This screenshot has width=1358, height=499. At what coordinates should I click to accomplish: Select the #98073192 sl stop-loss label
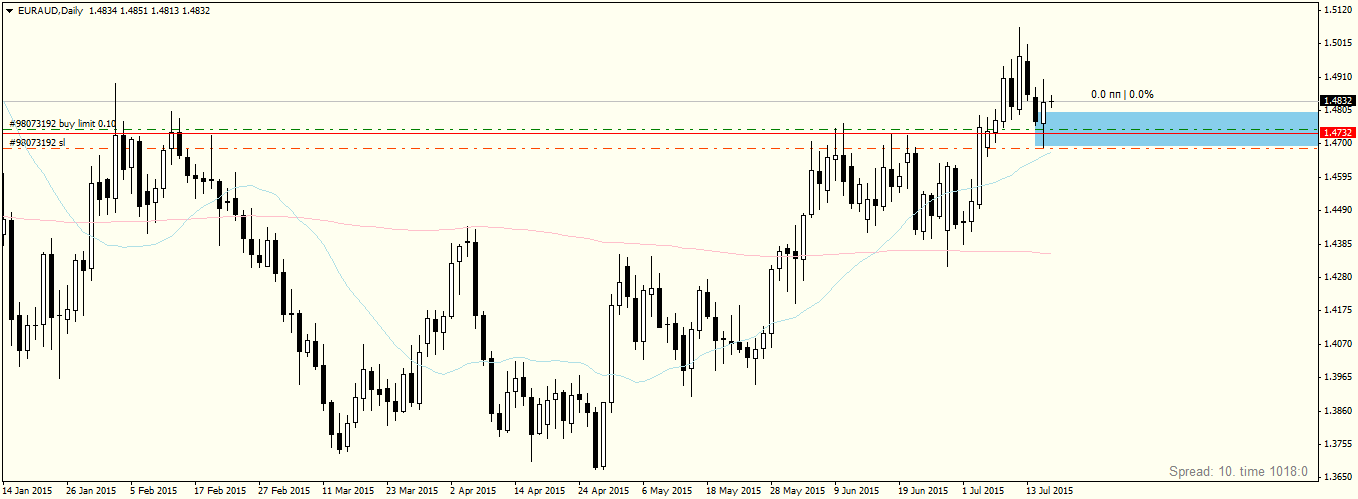click(x=37, y=143)
